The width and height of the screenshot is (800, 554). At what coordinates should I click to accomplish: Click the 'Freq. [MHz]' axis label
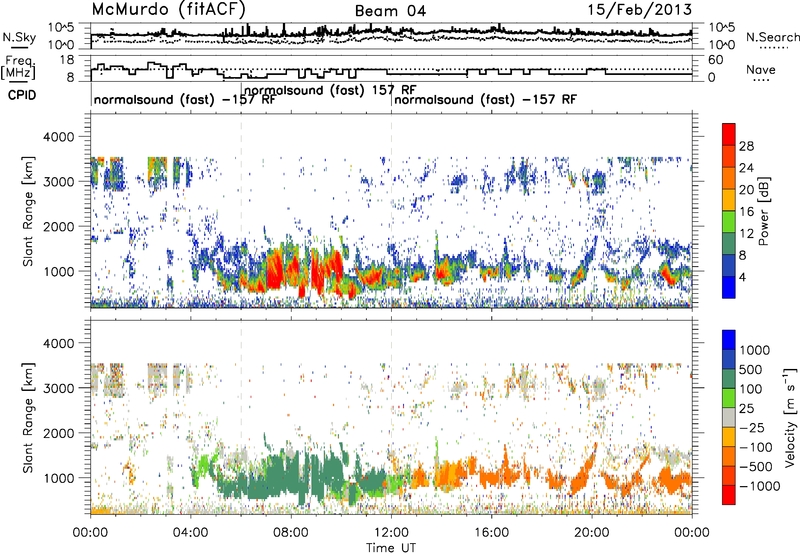[x=18, y=68]
